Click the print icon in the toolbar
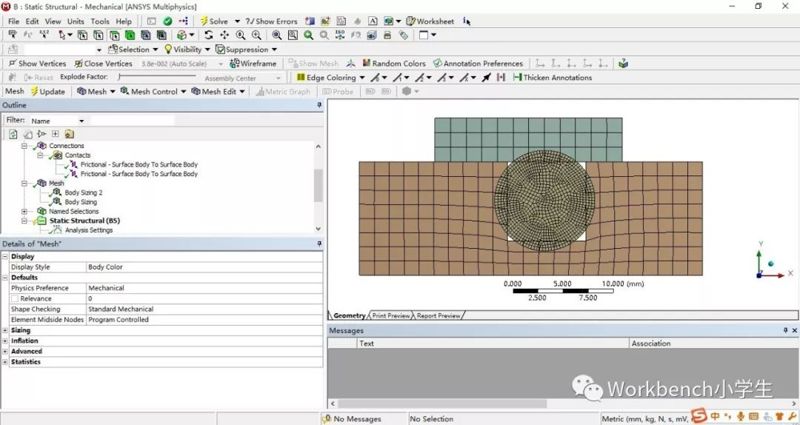Image resolution: width=800 pixels, height=425 pixels. (x=387, y=35)
